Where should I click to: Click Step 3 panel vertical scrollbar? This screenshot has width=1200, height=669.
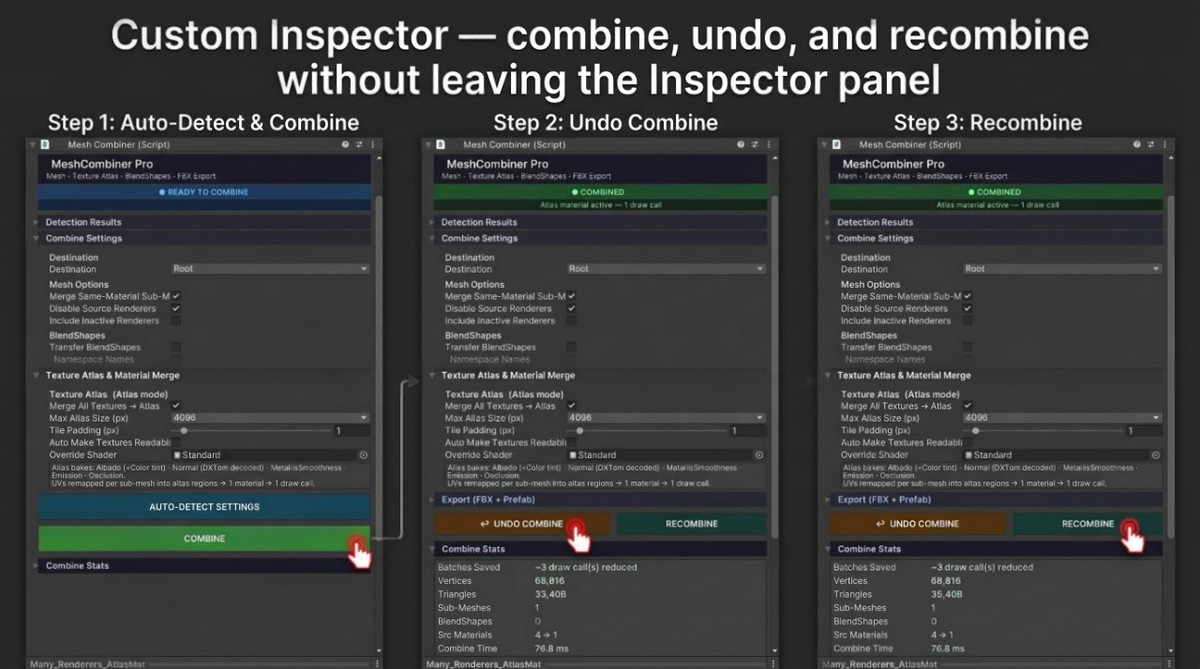coord(1171,365)
